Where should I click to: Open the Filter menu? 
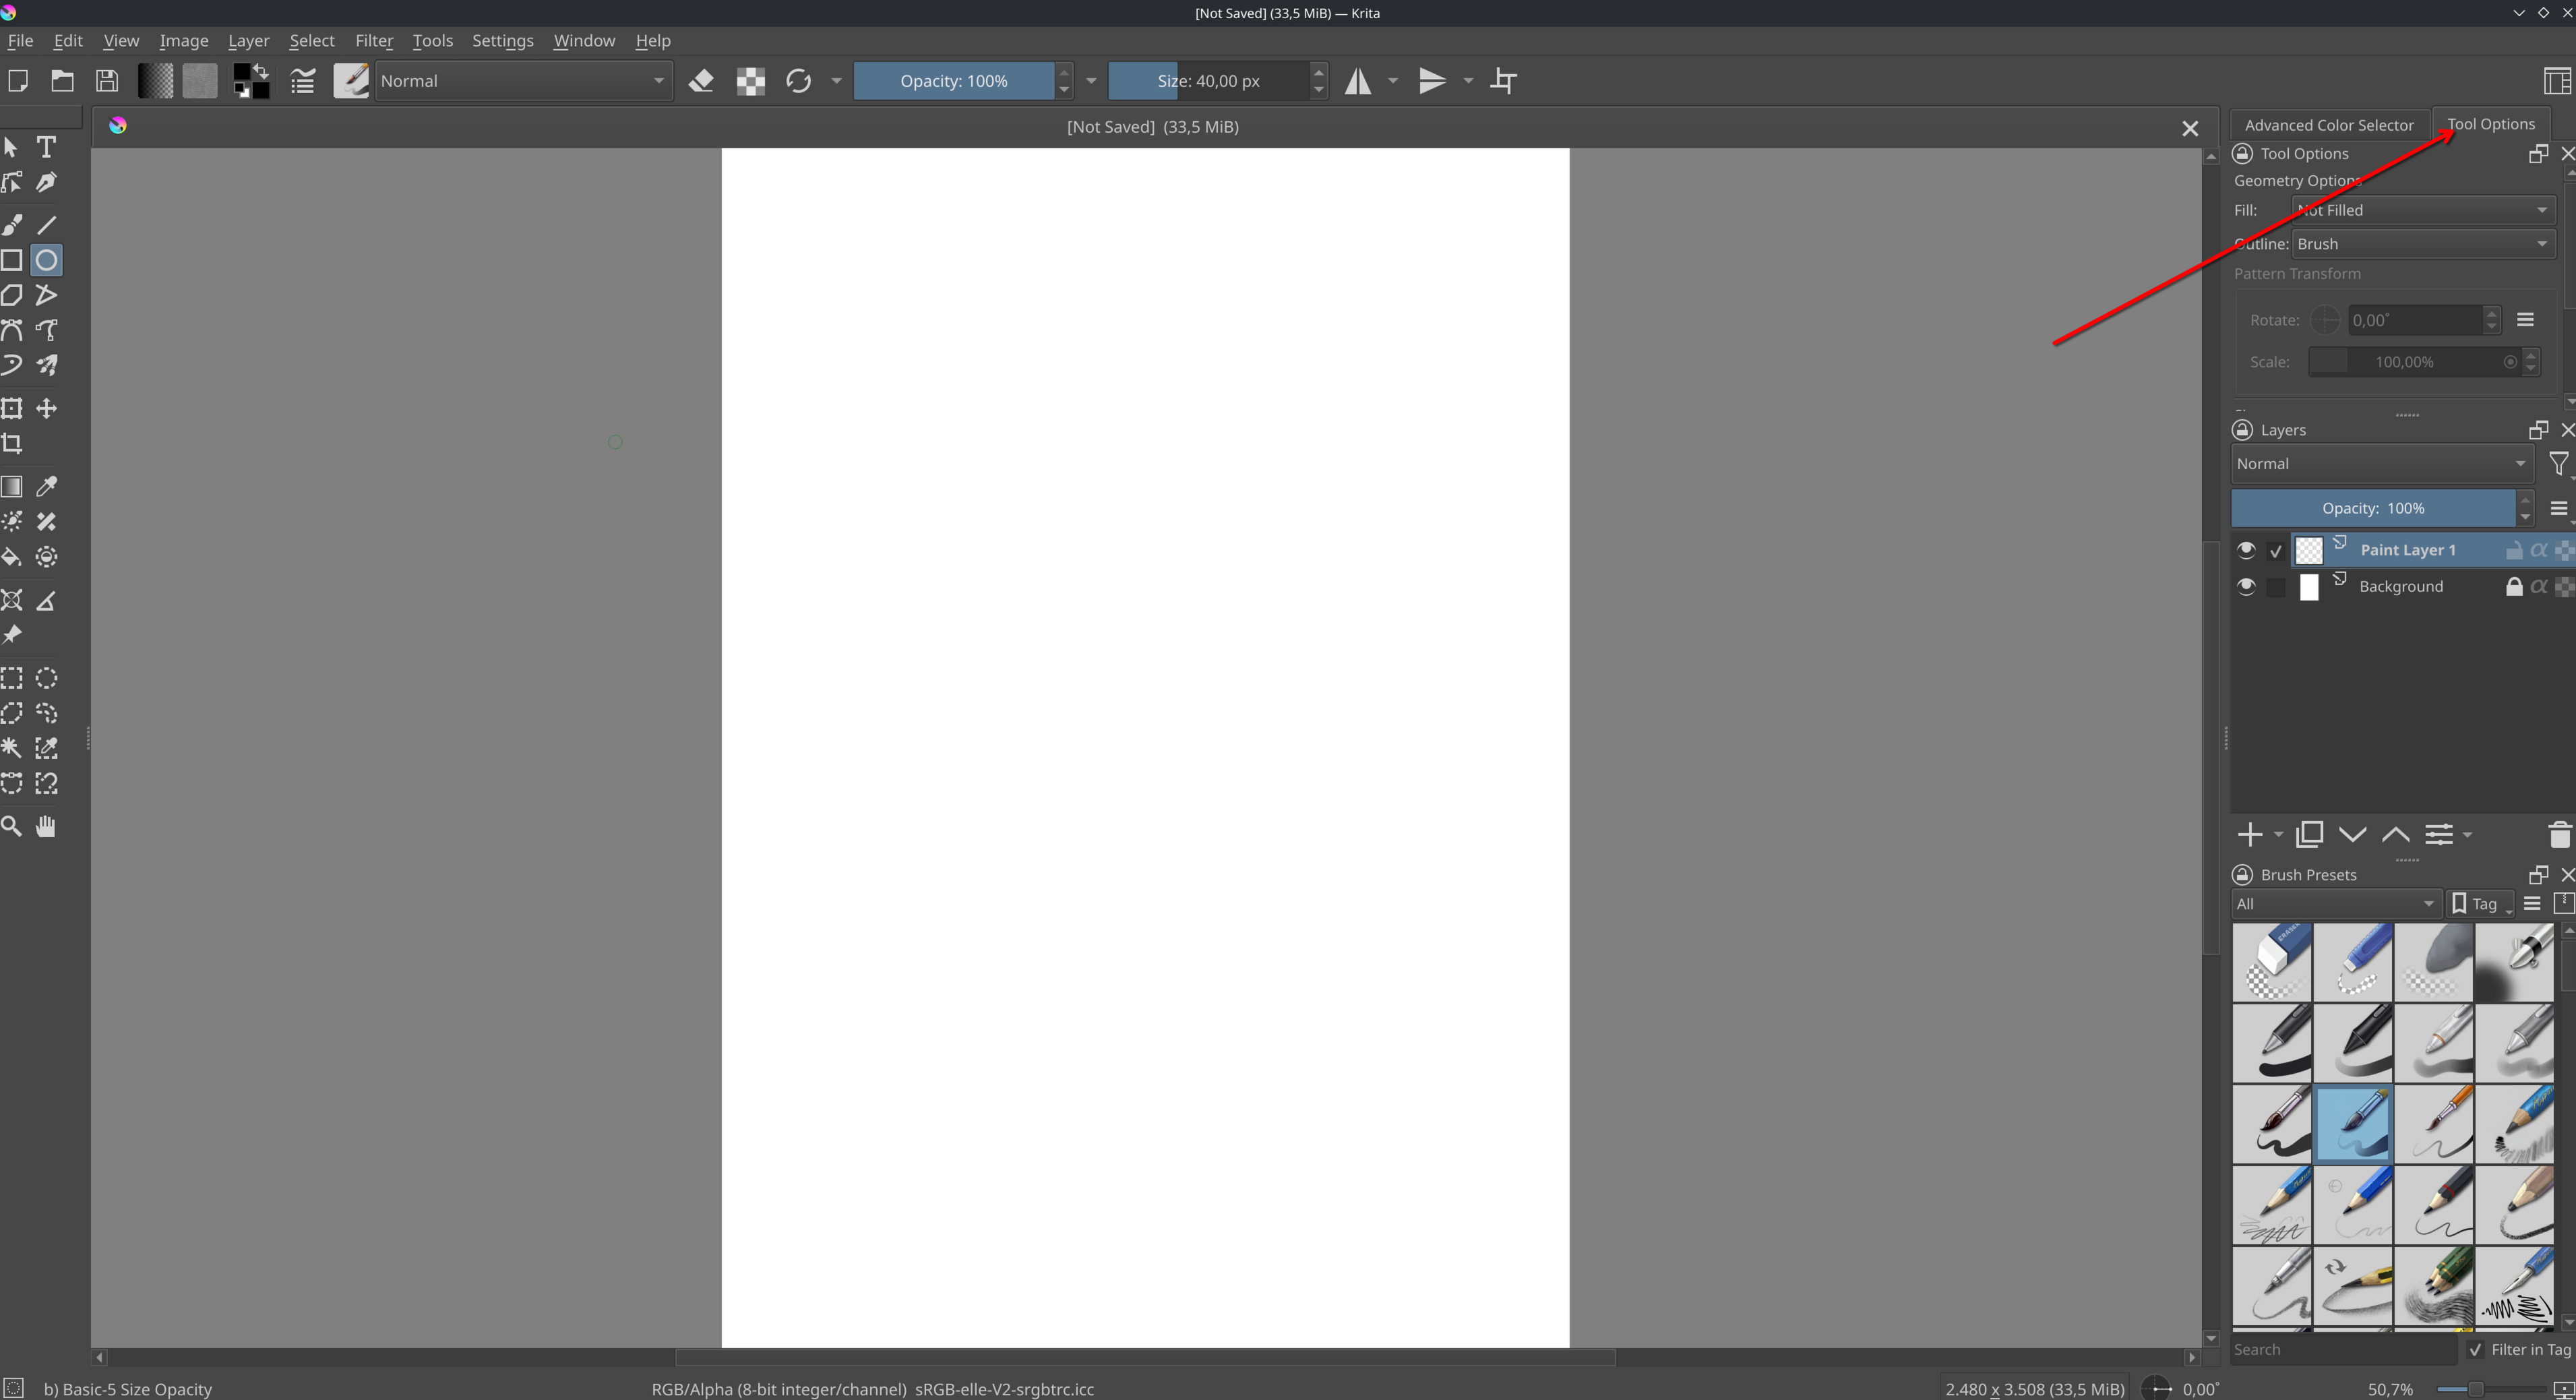click(374, 41)
